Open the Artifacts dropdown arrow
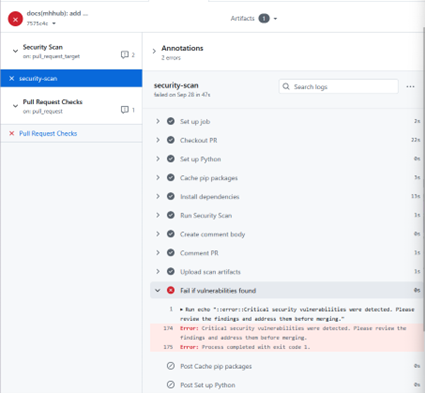Viewport: 425px width, 393px height. click(x=275, y=19)
